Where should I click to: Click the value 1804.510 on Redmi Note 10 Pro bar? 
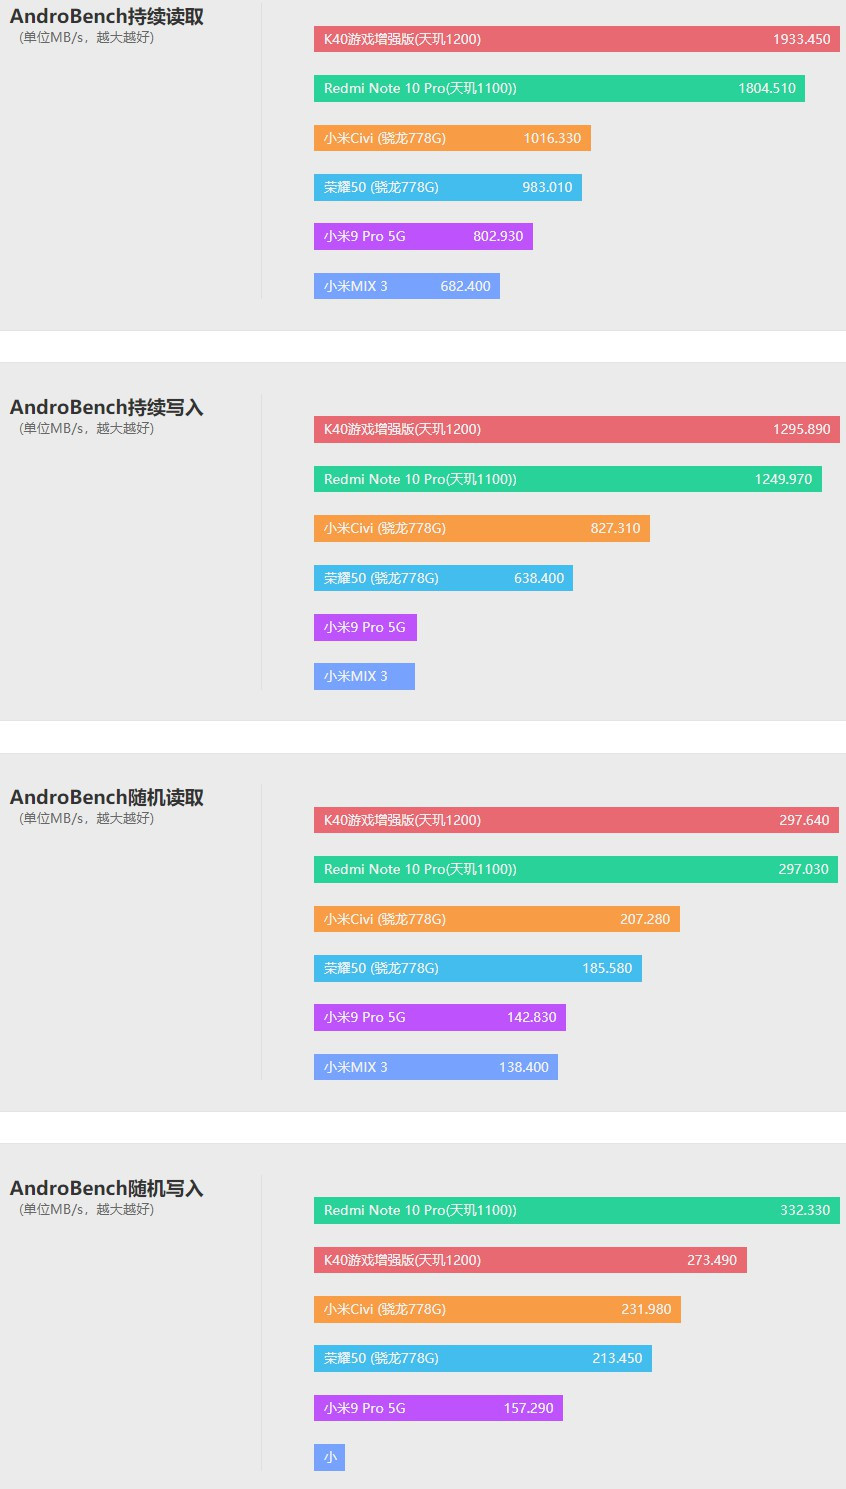(x=767, y=88)
